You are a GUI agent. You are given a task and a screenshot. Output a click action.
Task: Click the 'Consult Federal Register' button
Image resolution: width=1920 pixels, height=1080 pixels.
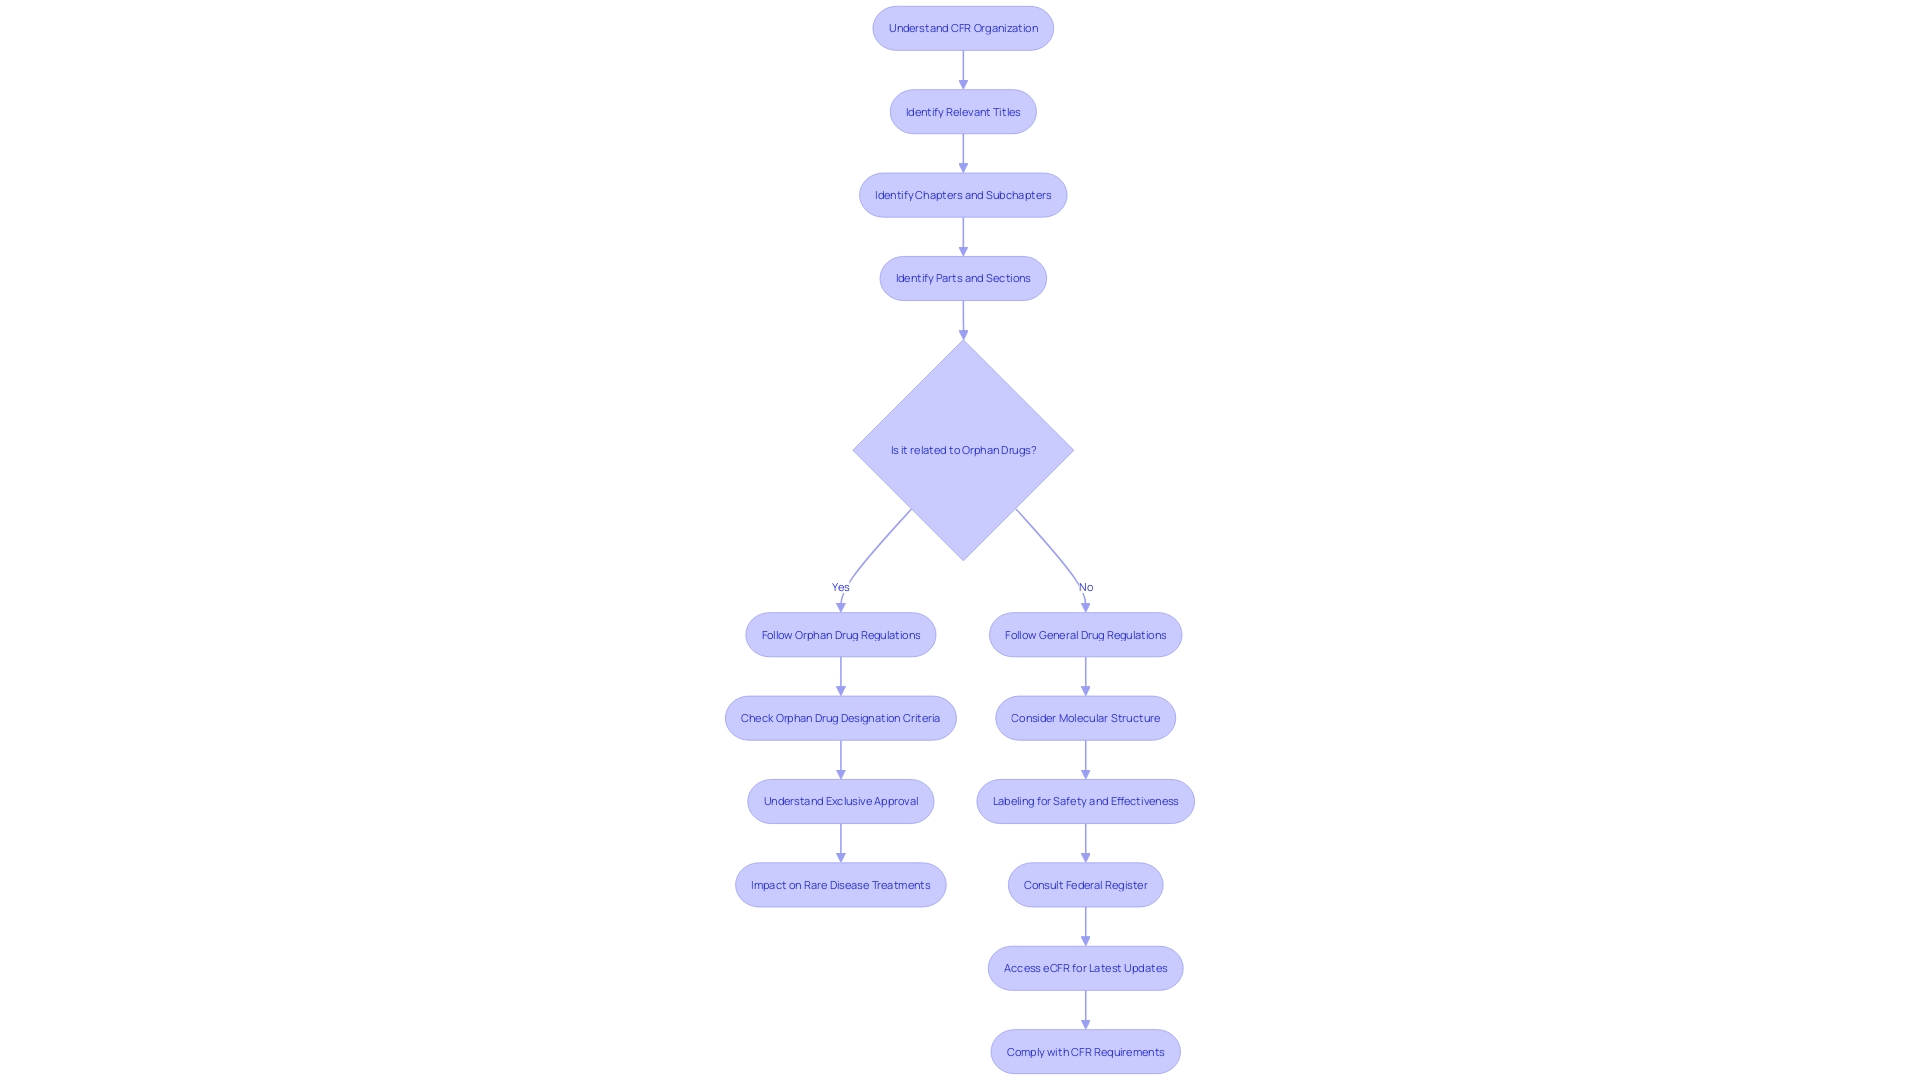coord(1085,884)
